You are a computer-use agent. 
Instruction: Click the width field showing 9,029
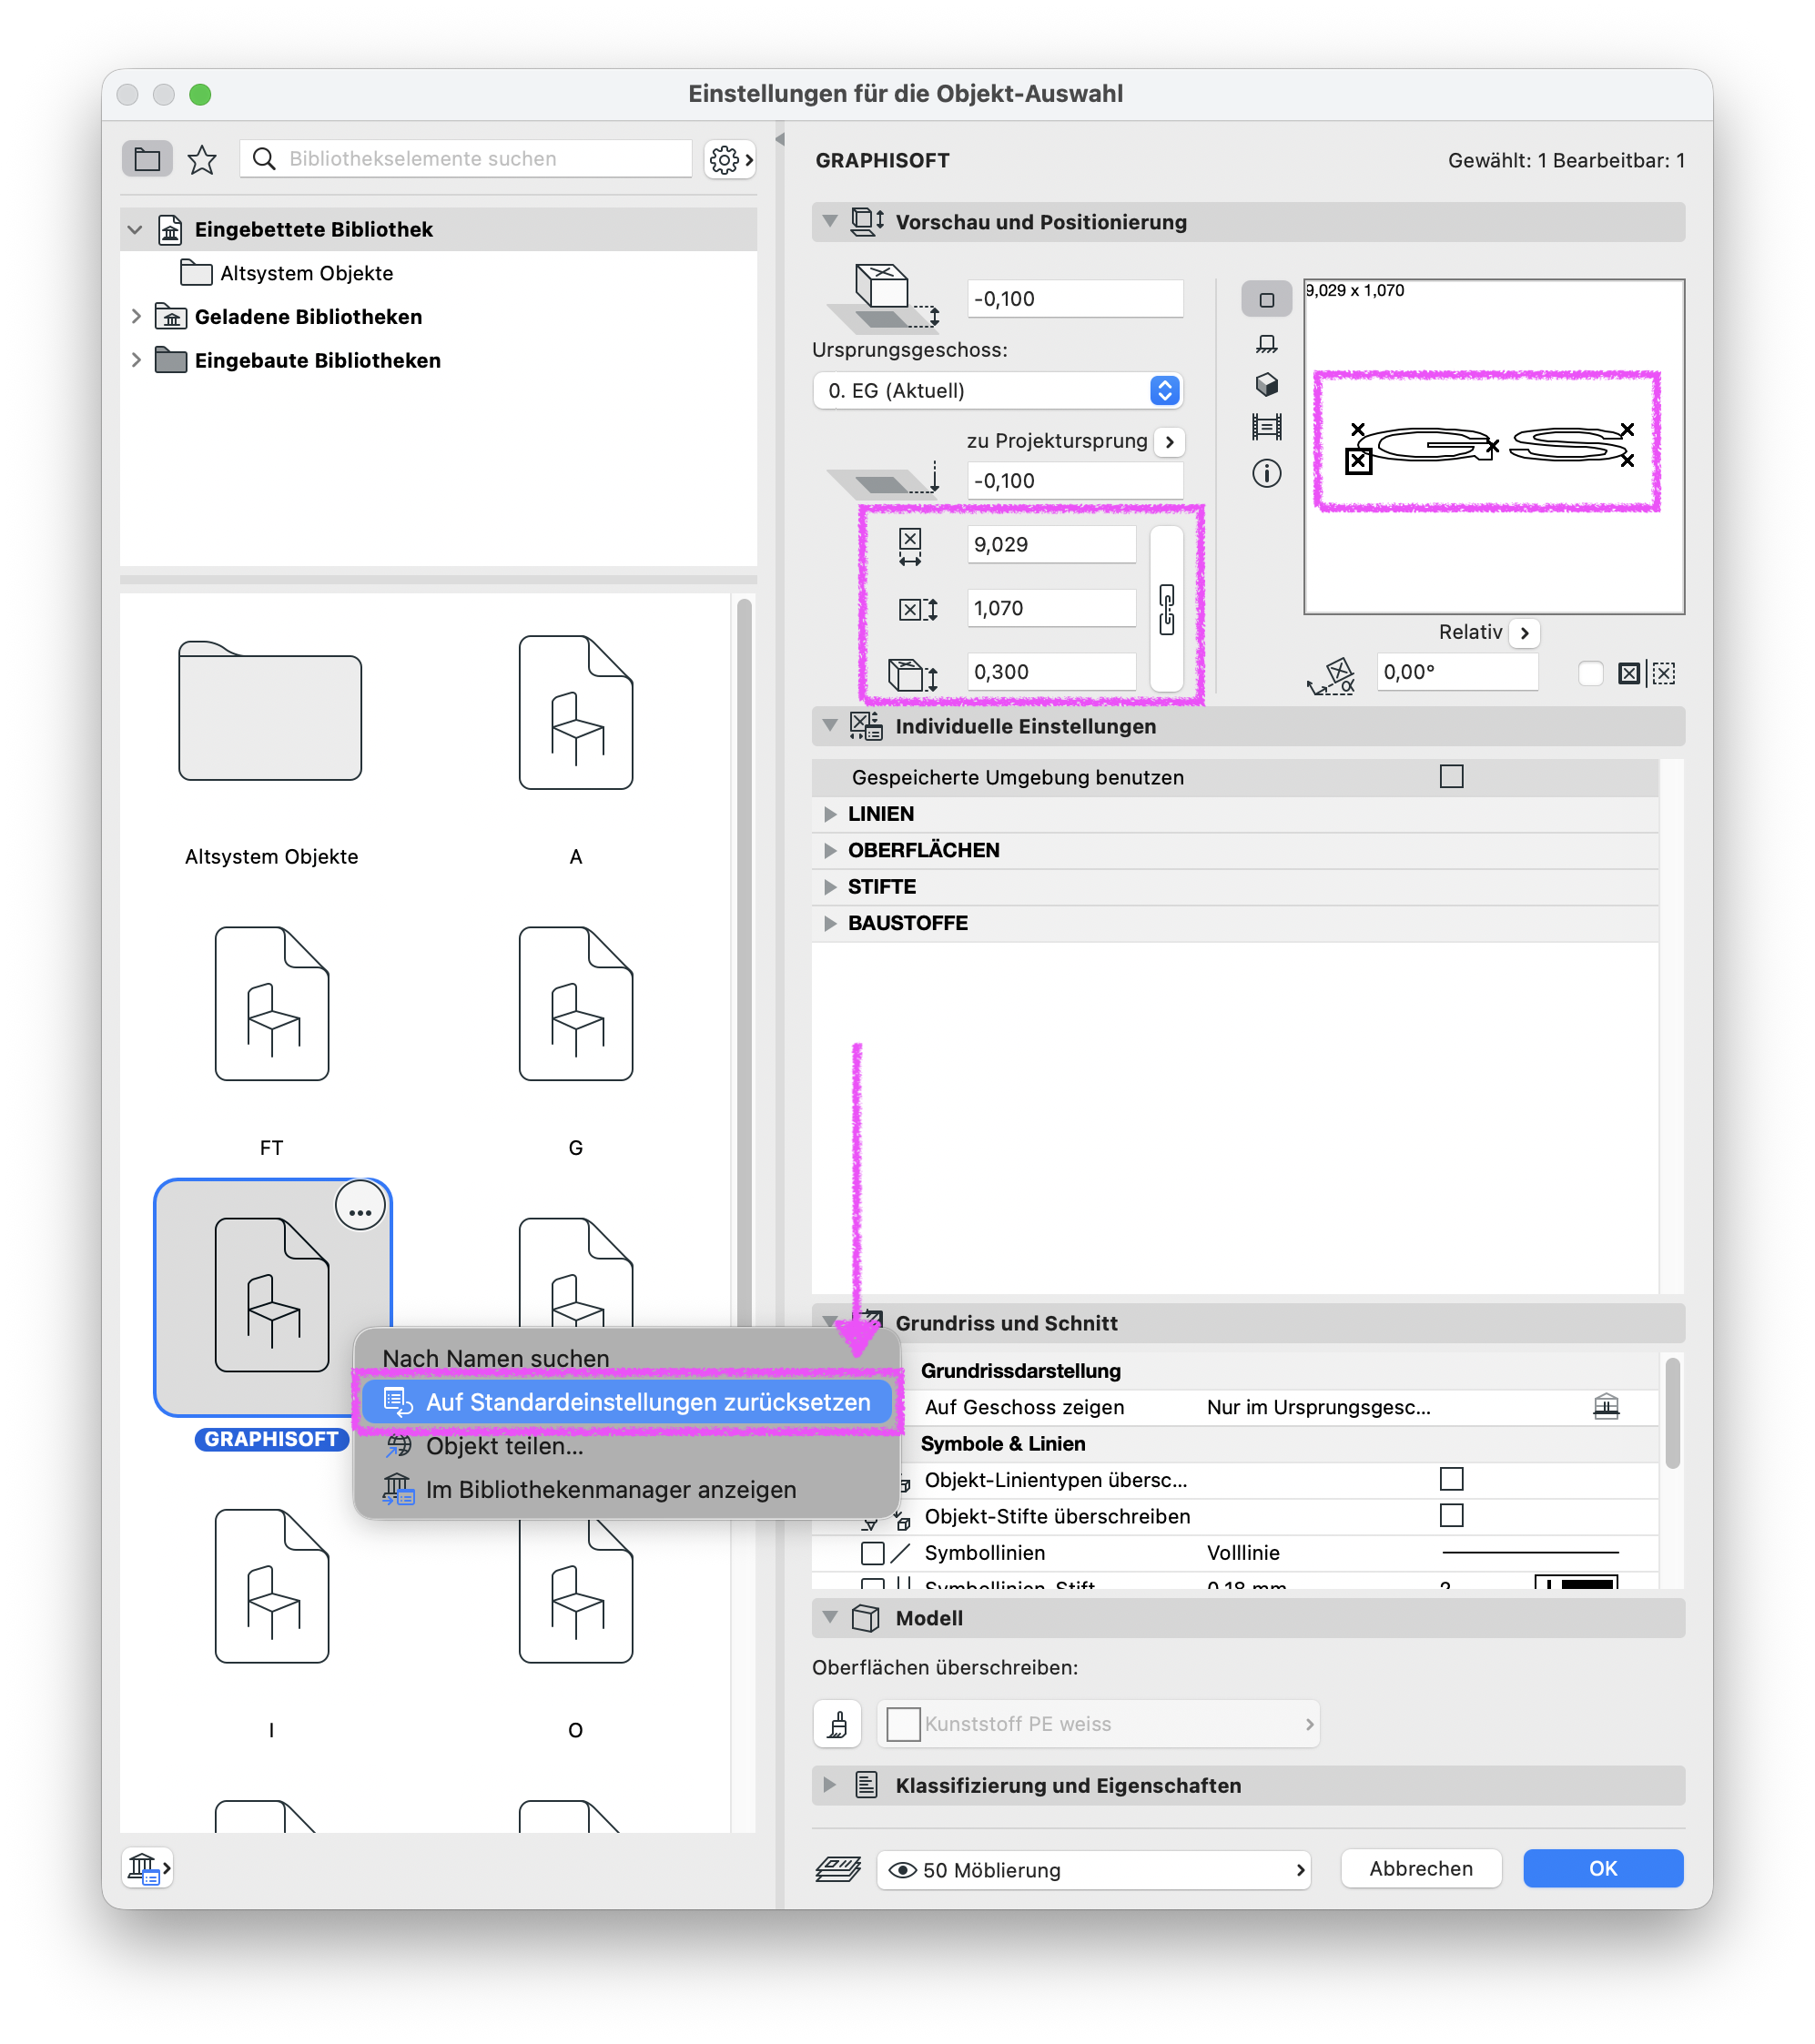[1051, 545]
